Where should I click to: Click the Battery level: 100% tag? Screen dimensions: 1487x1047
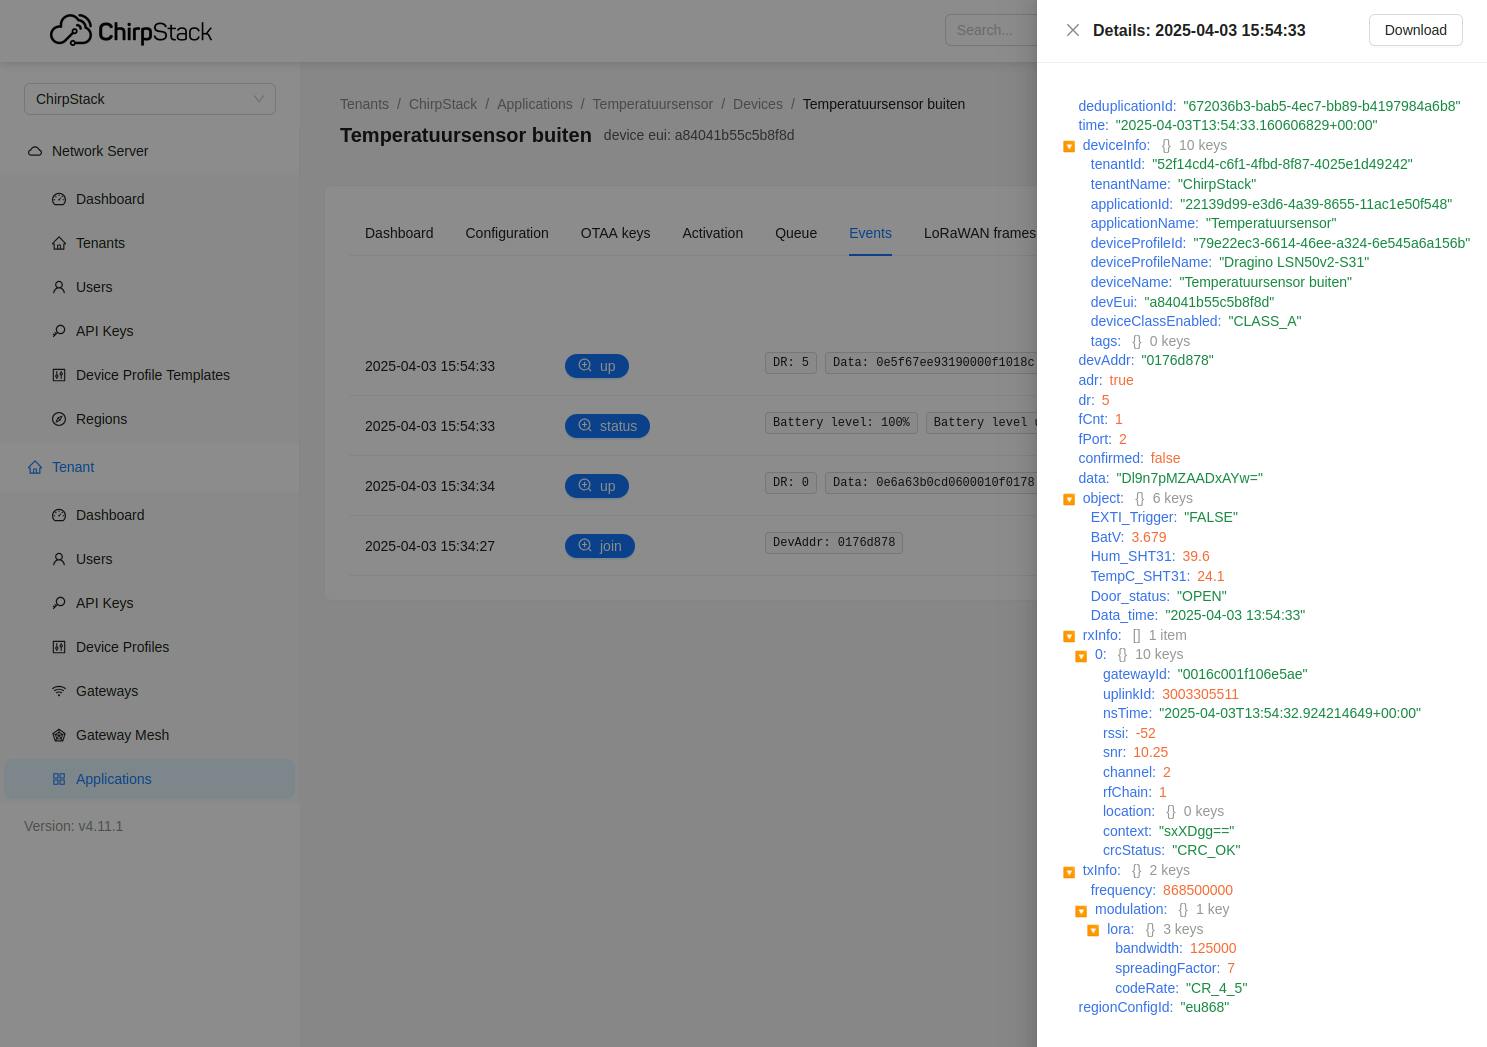842,423
